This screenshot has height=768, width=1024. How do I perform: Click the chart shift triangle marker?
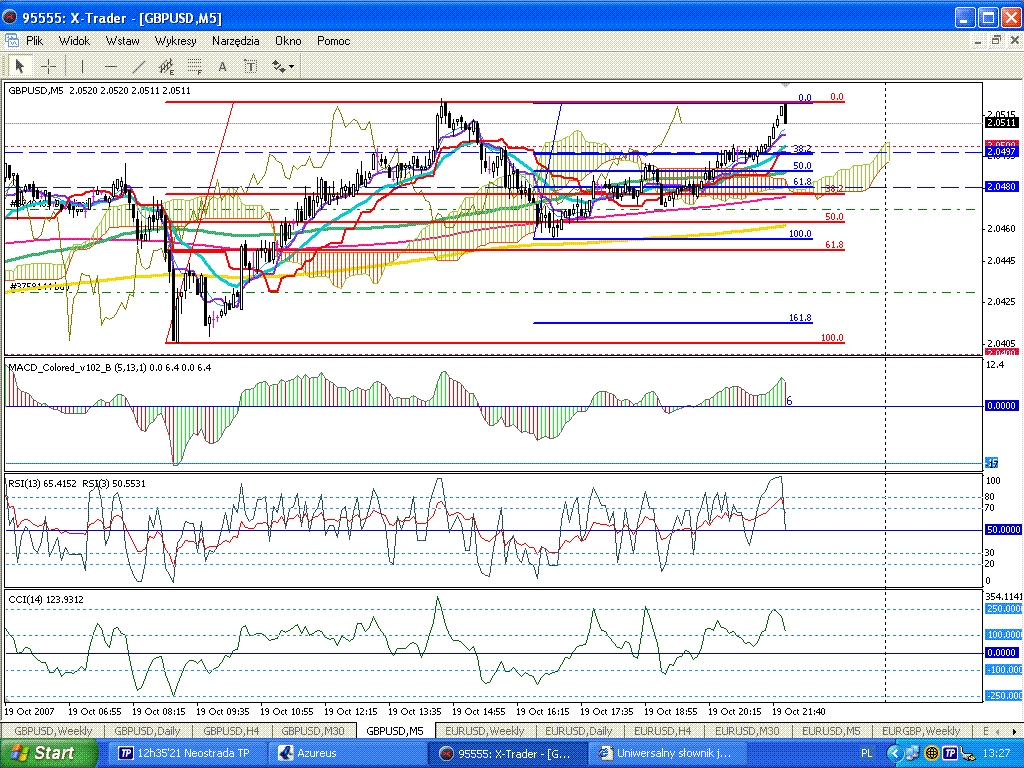(x=786, y=86)
